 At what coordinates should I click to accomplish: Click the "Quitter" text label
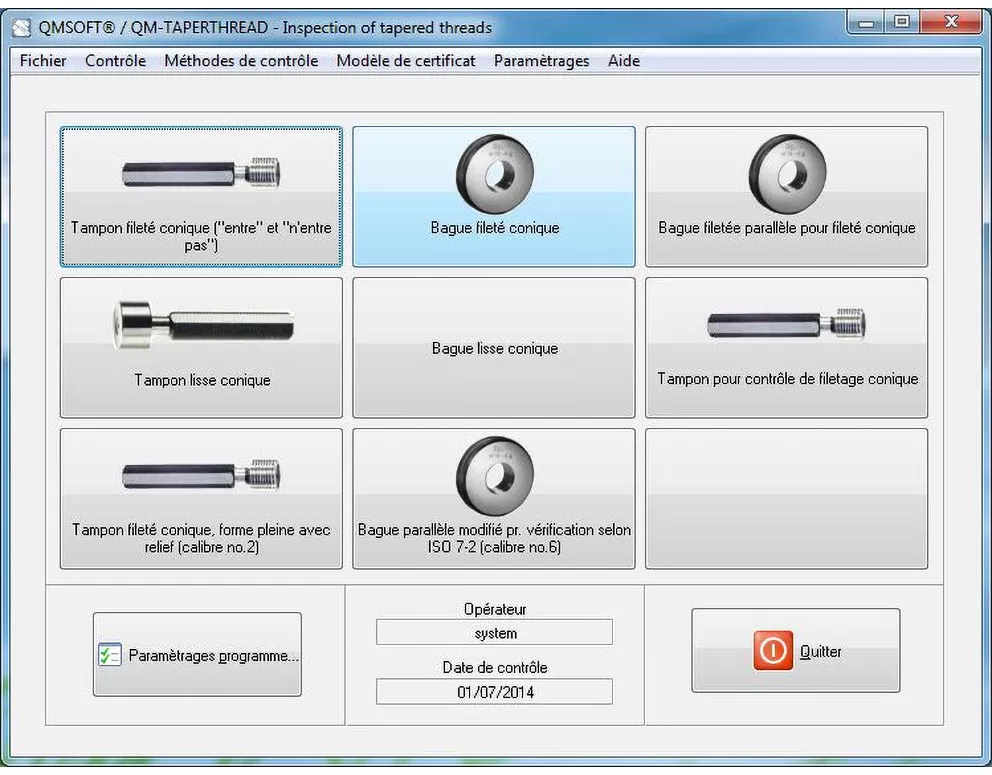pos(821,652)
